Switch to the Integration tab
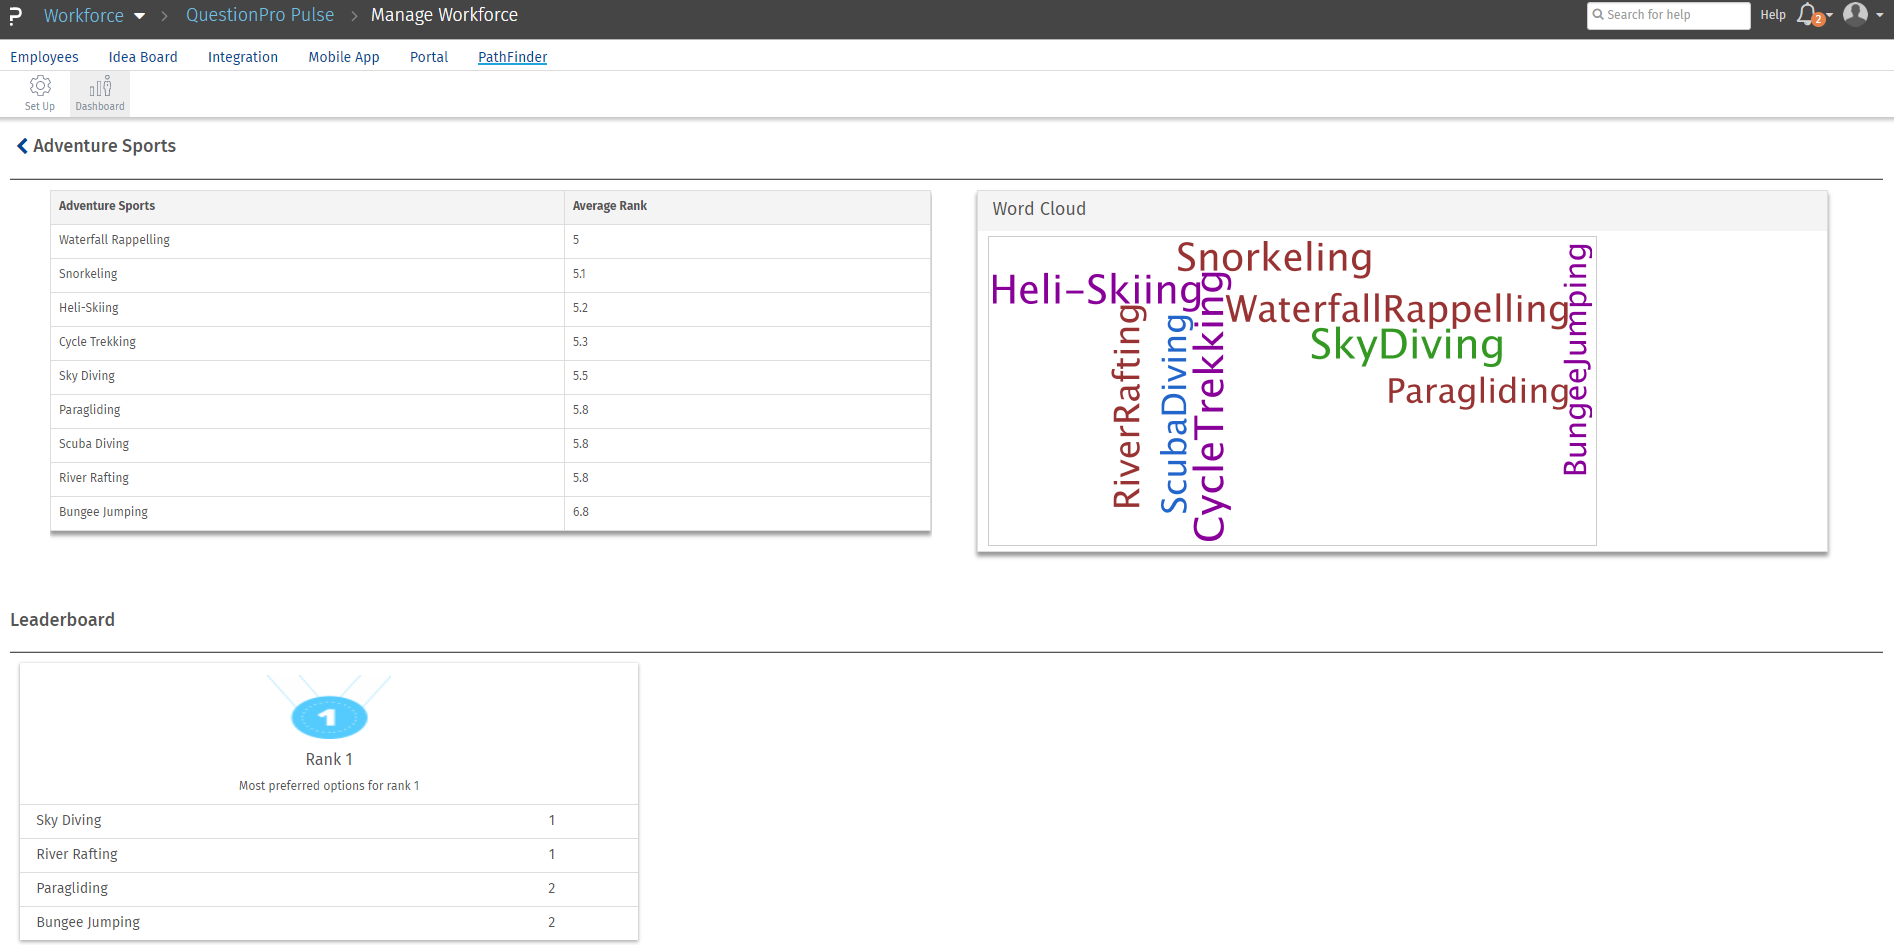This screenshot has height=945, width=1894. pos(243,57)
